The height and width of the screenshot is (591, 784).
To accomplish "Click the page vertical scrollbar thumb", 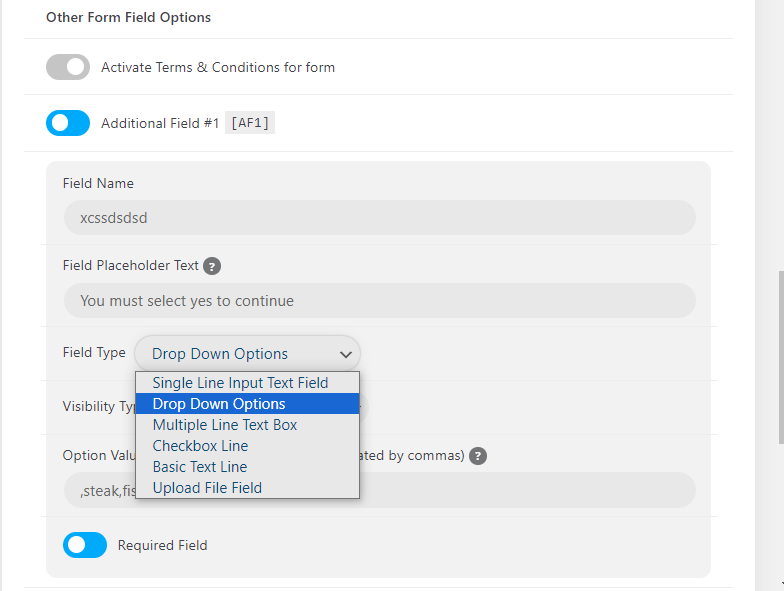I will click(x=781, y=358).
